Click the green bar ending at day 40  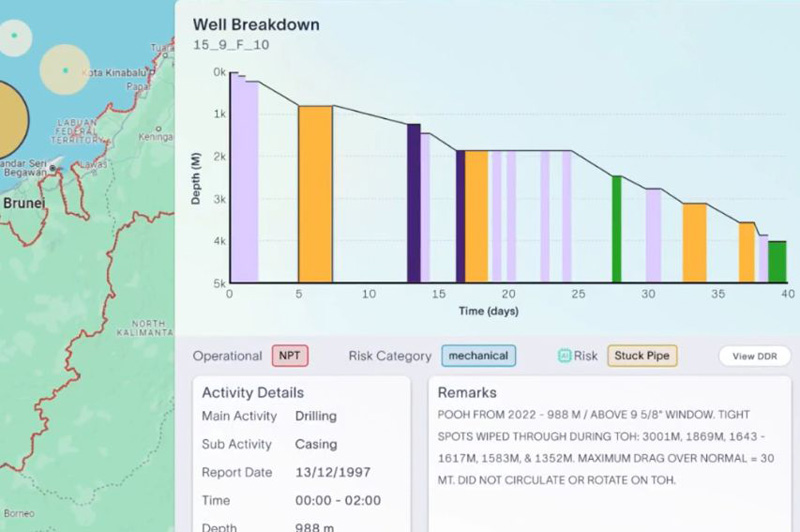(778, 262)
